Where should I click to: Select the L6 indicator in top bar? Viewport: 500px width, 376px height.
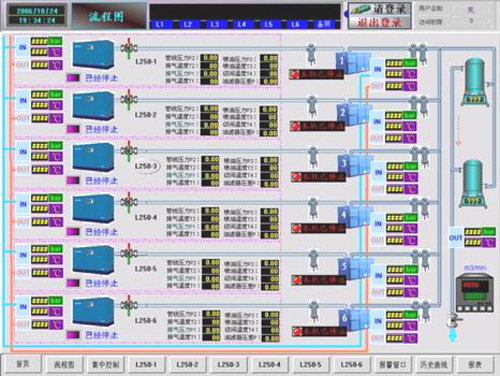295,24
